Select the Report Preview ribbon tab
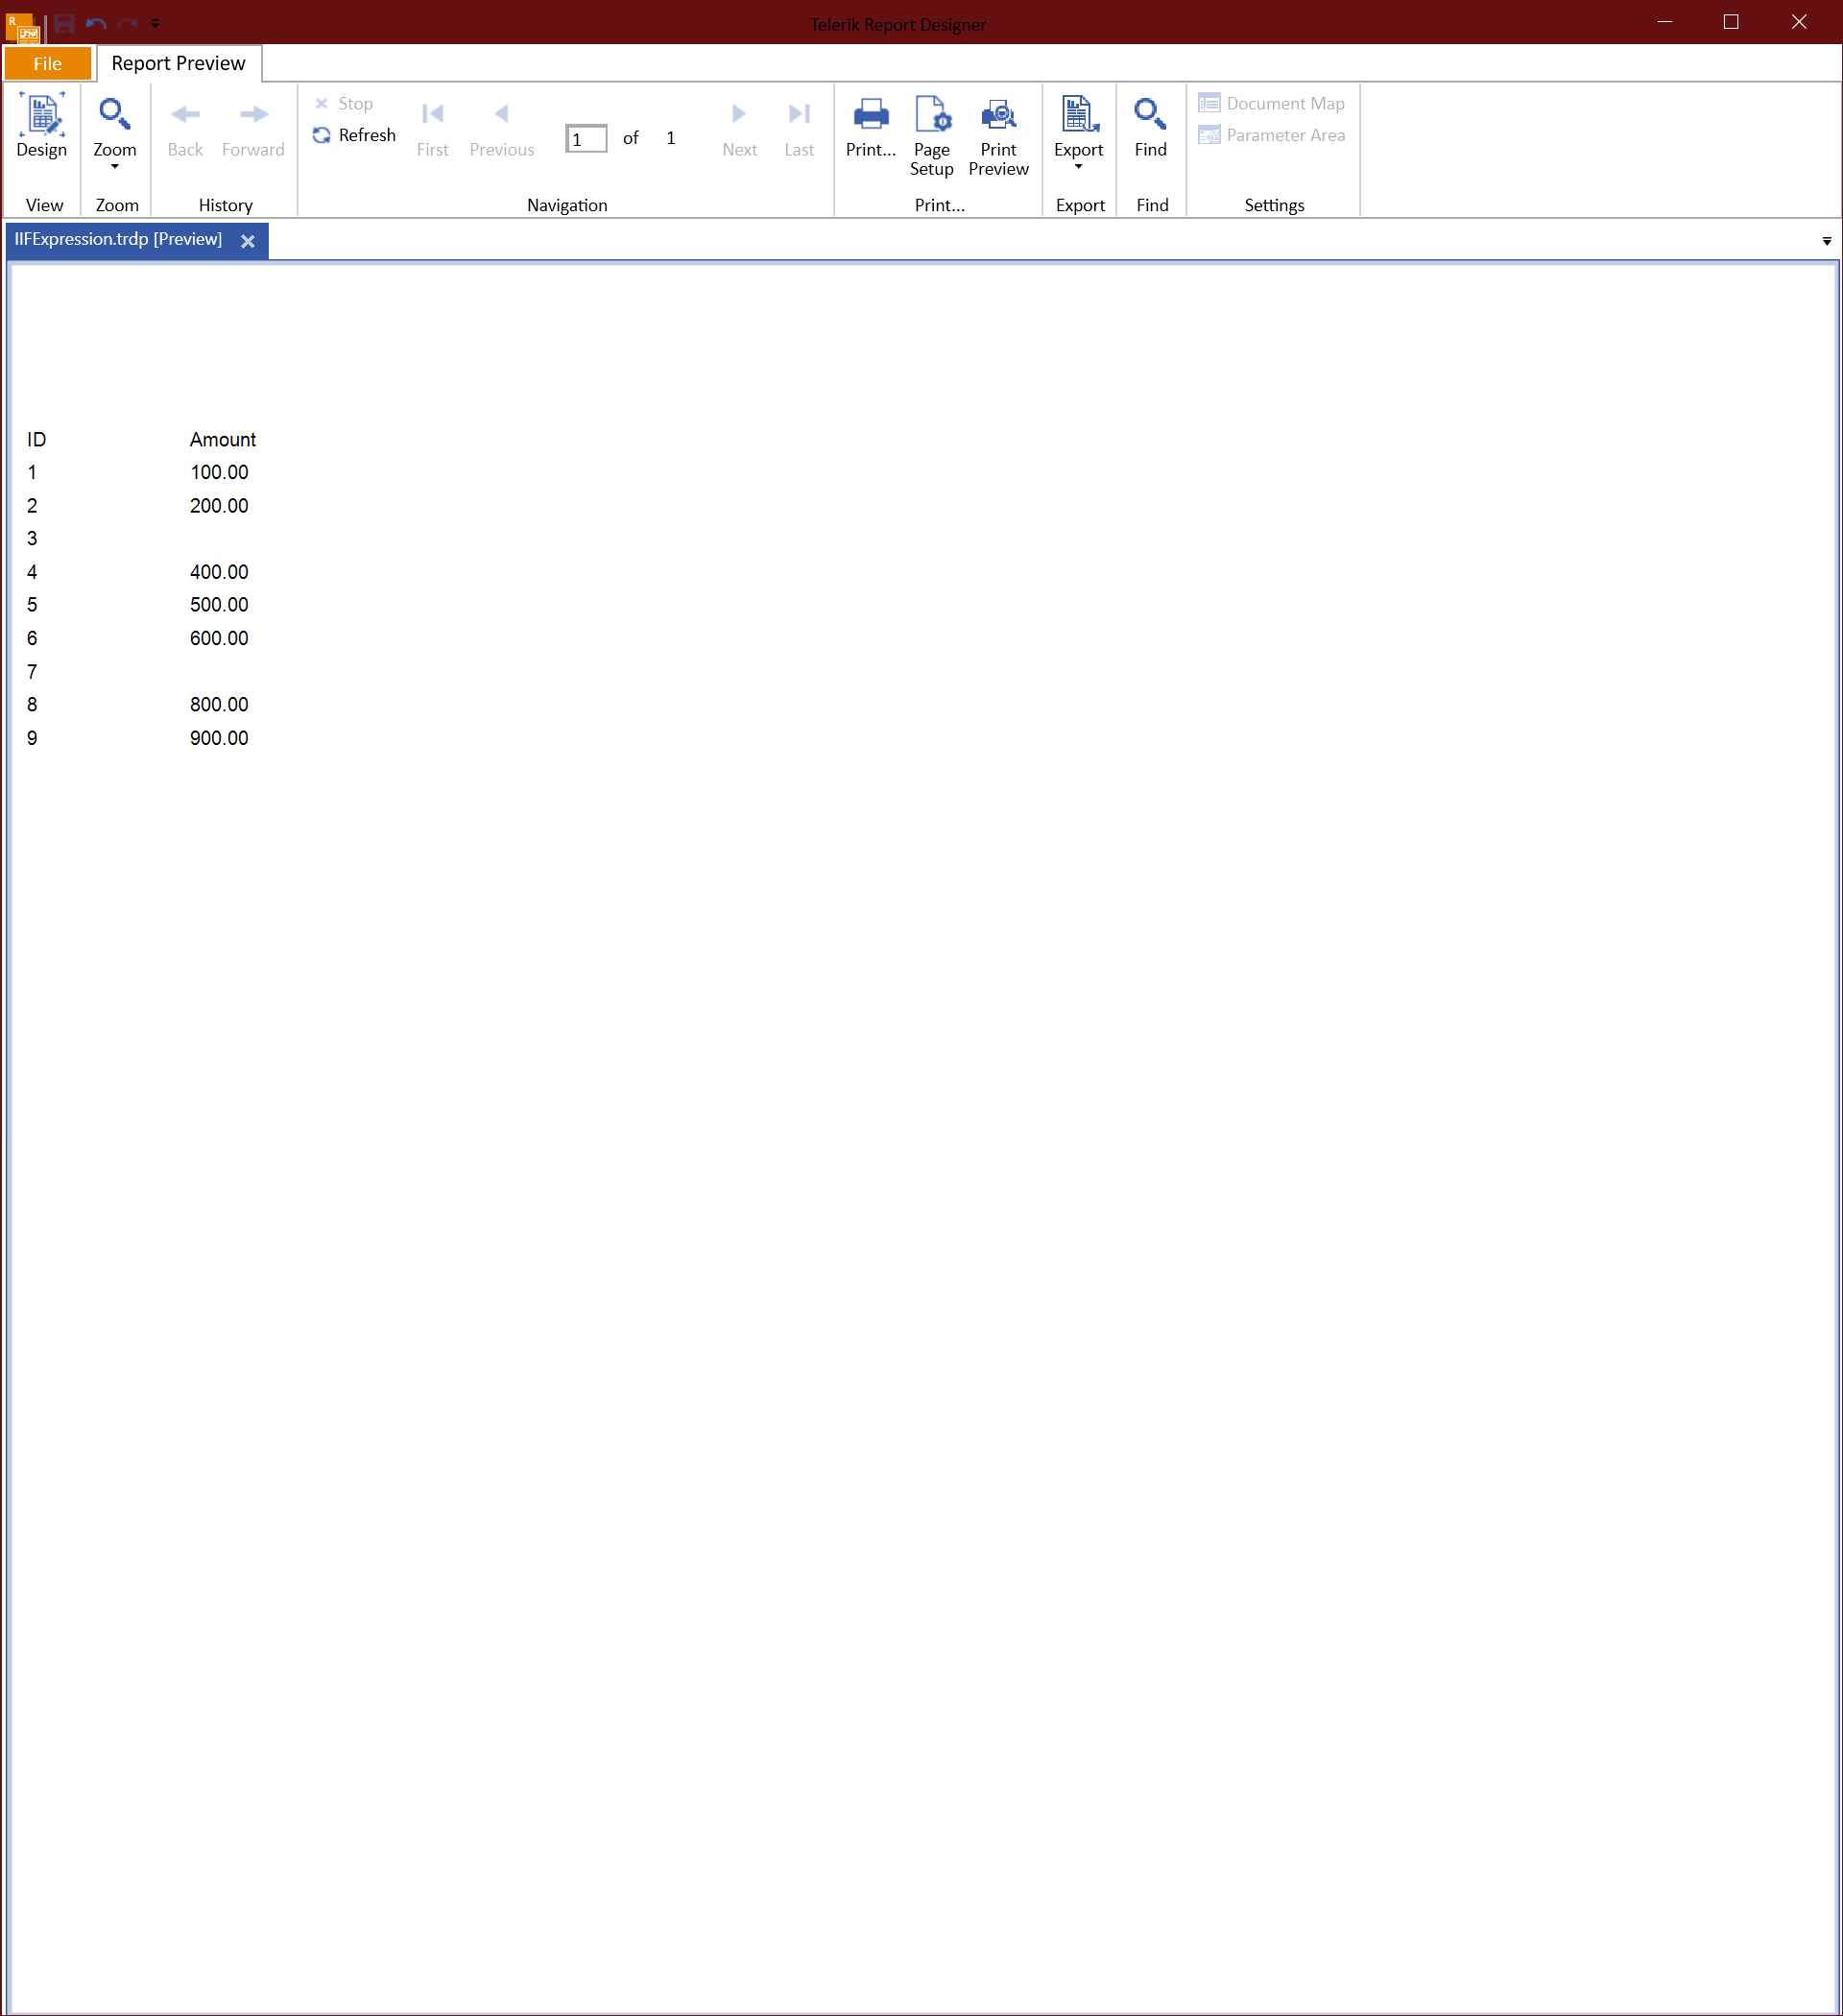 click(178, 63)
